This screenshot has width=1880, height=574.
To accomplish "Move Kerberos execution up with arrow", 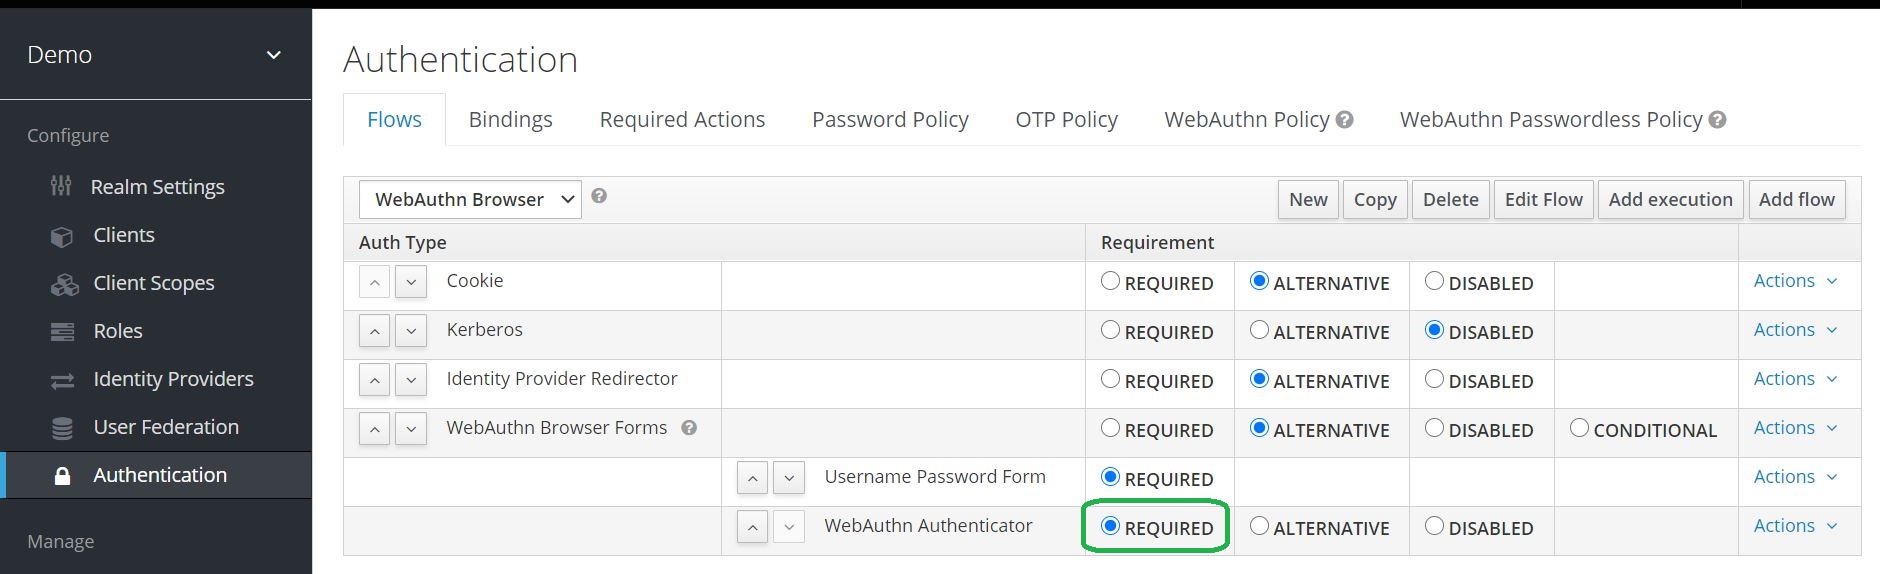I will point(374,331).
